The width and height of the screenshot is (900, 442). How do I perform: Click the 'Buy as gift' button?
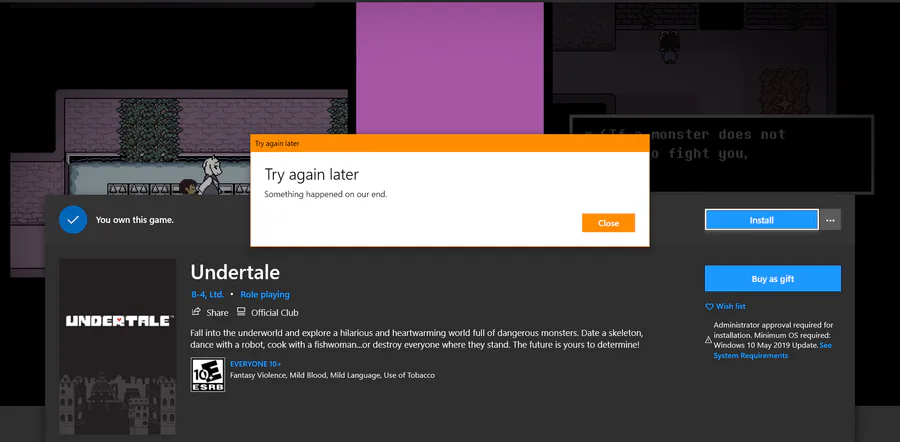773,278
